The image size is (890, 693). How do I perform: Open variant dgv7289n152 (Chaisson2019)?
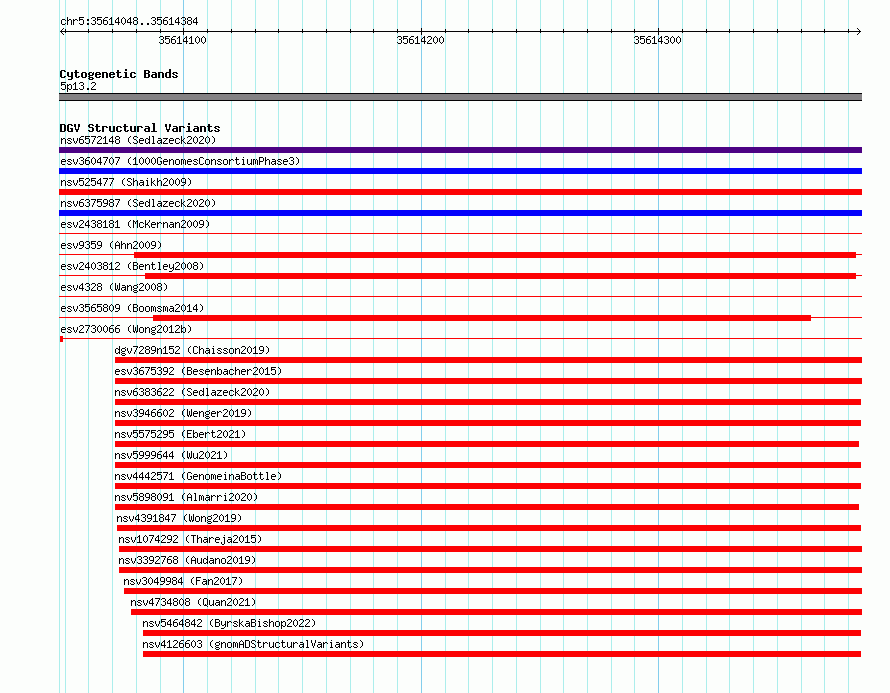click(x=192, y=350)
